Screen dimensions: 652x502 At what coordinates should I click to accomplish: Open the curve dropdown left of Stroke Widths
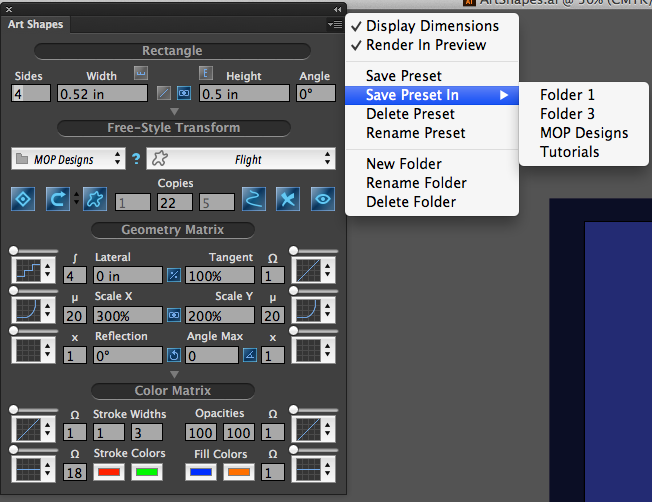click(x=33, y=429)
